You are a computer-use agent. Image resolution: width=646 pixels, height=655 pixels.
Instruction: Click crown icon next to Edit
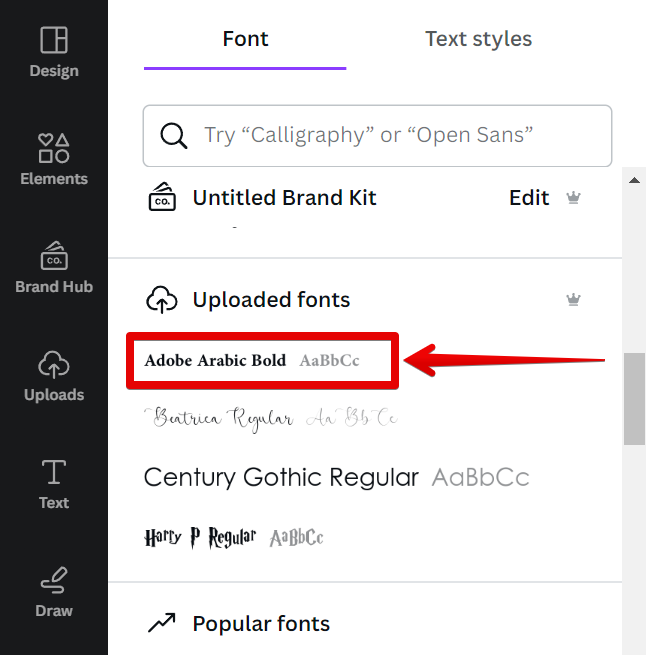pyautogui.click(x=573, y=198)
